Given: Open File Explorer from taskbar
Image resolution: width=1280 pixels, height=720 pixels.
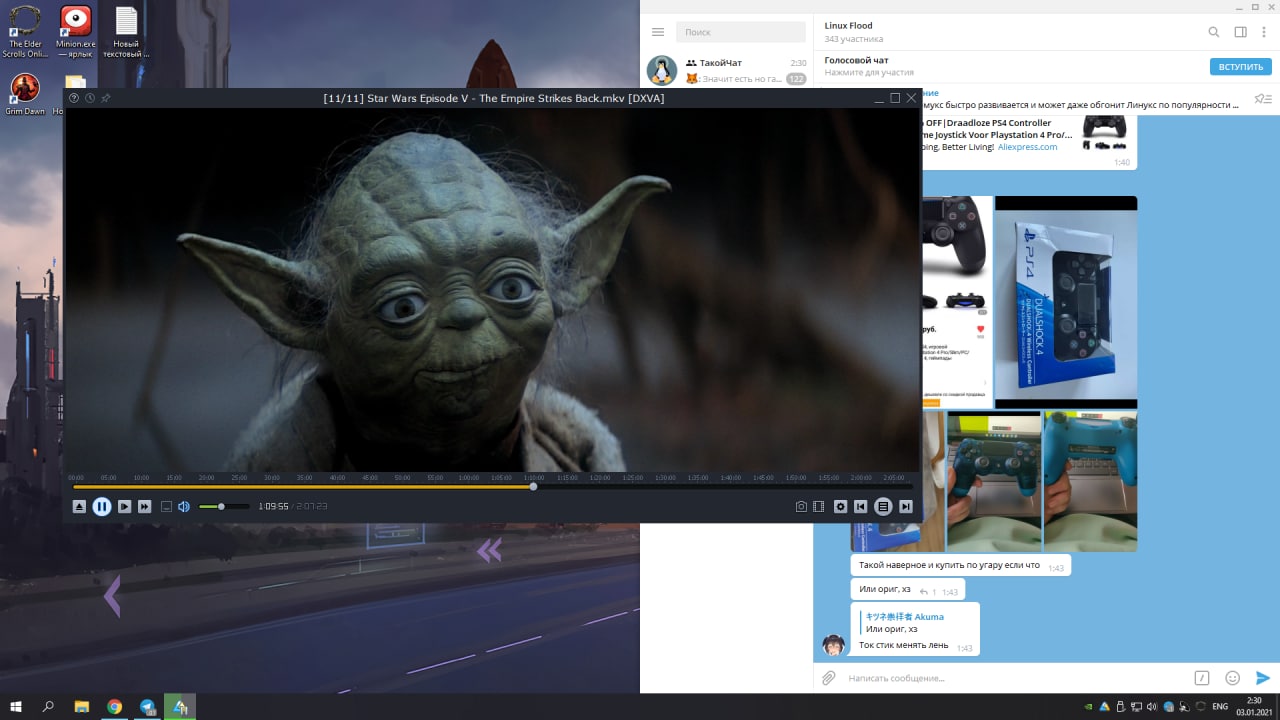Looking at the screenshot, I should tap(82, 706).
